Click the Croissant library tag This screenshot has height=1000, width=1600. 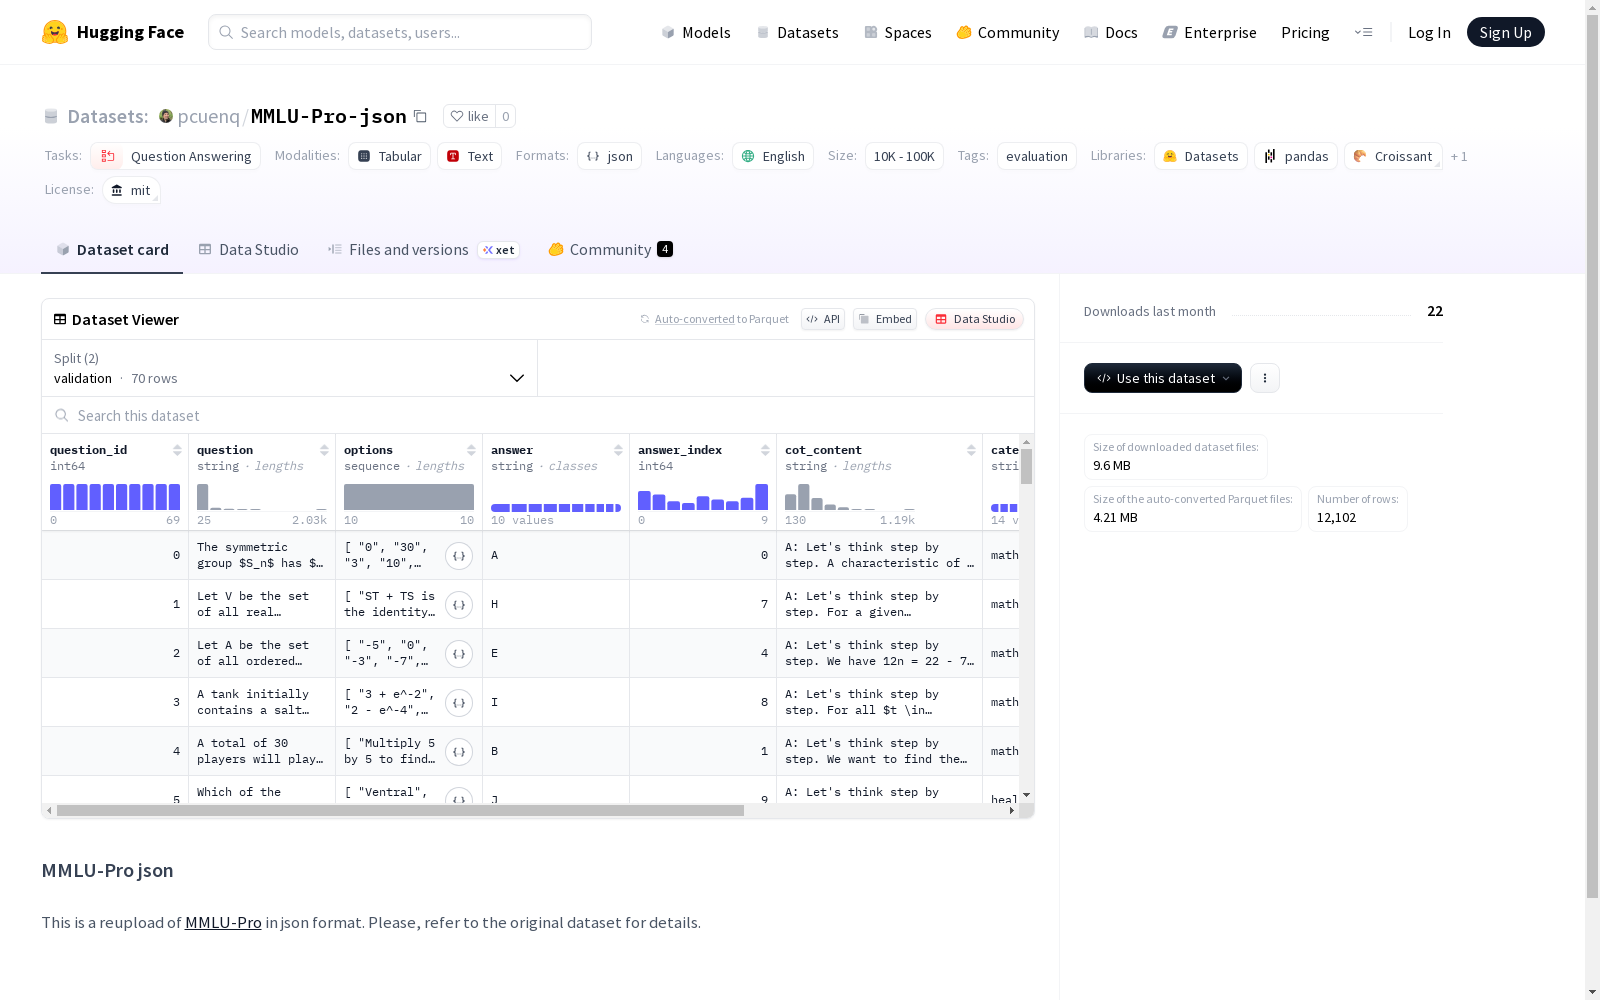pyautogui.click(x=1393, y=156)
